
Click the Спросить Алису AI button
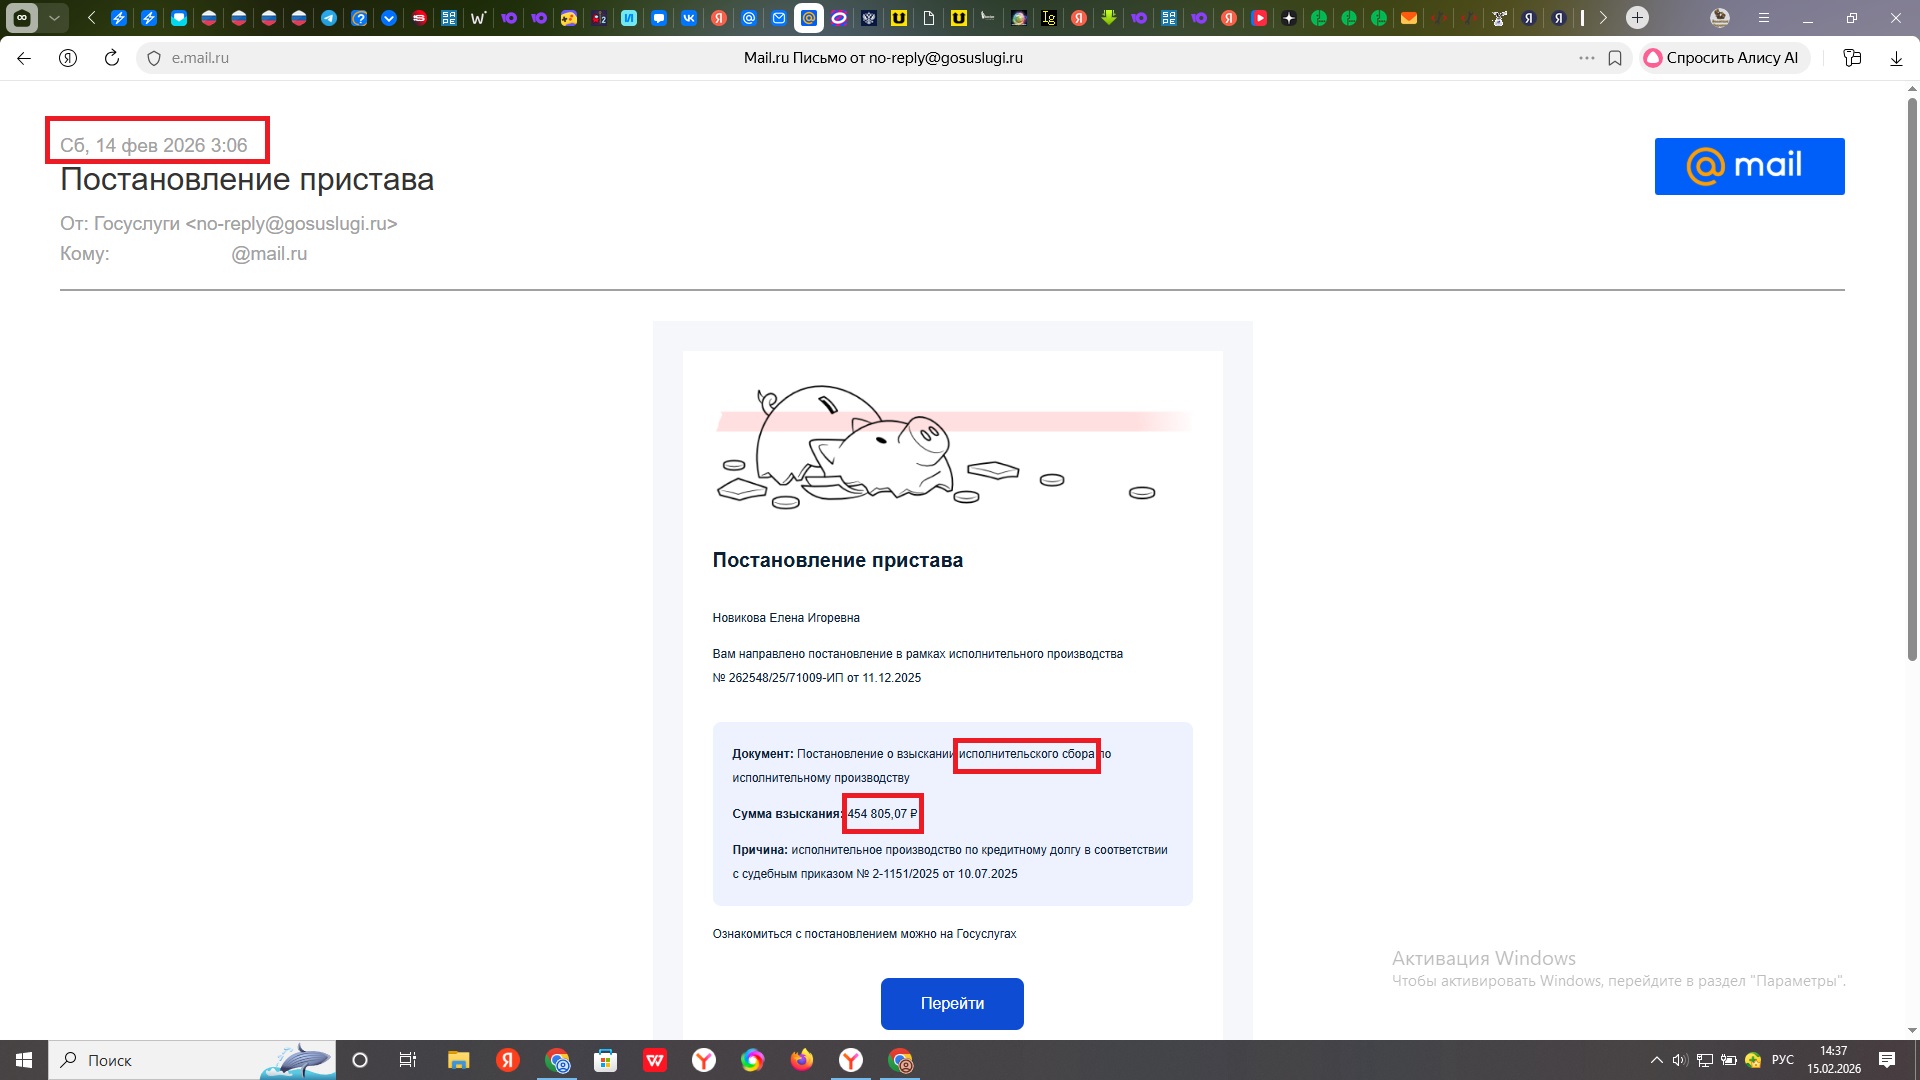1723,58
